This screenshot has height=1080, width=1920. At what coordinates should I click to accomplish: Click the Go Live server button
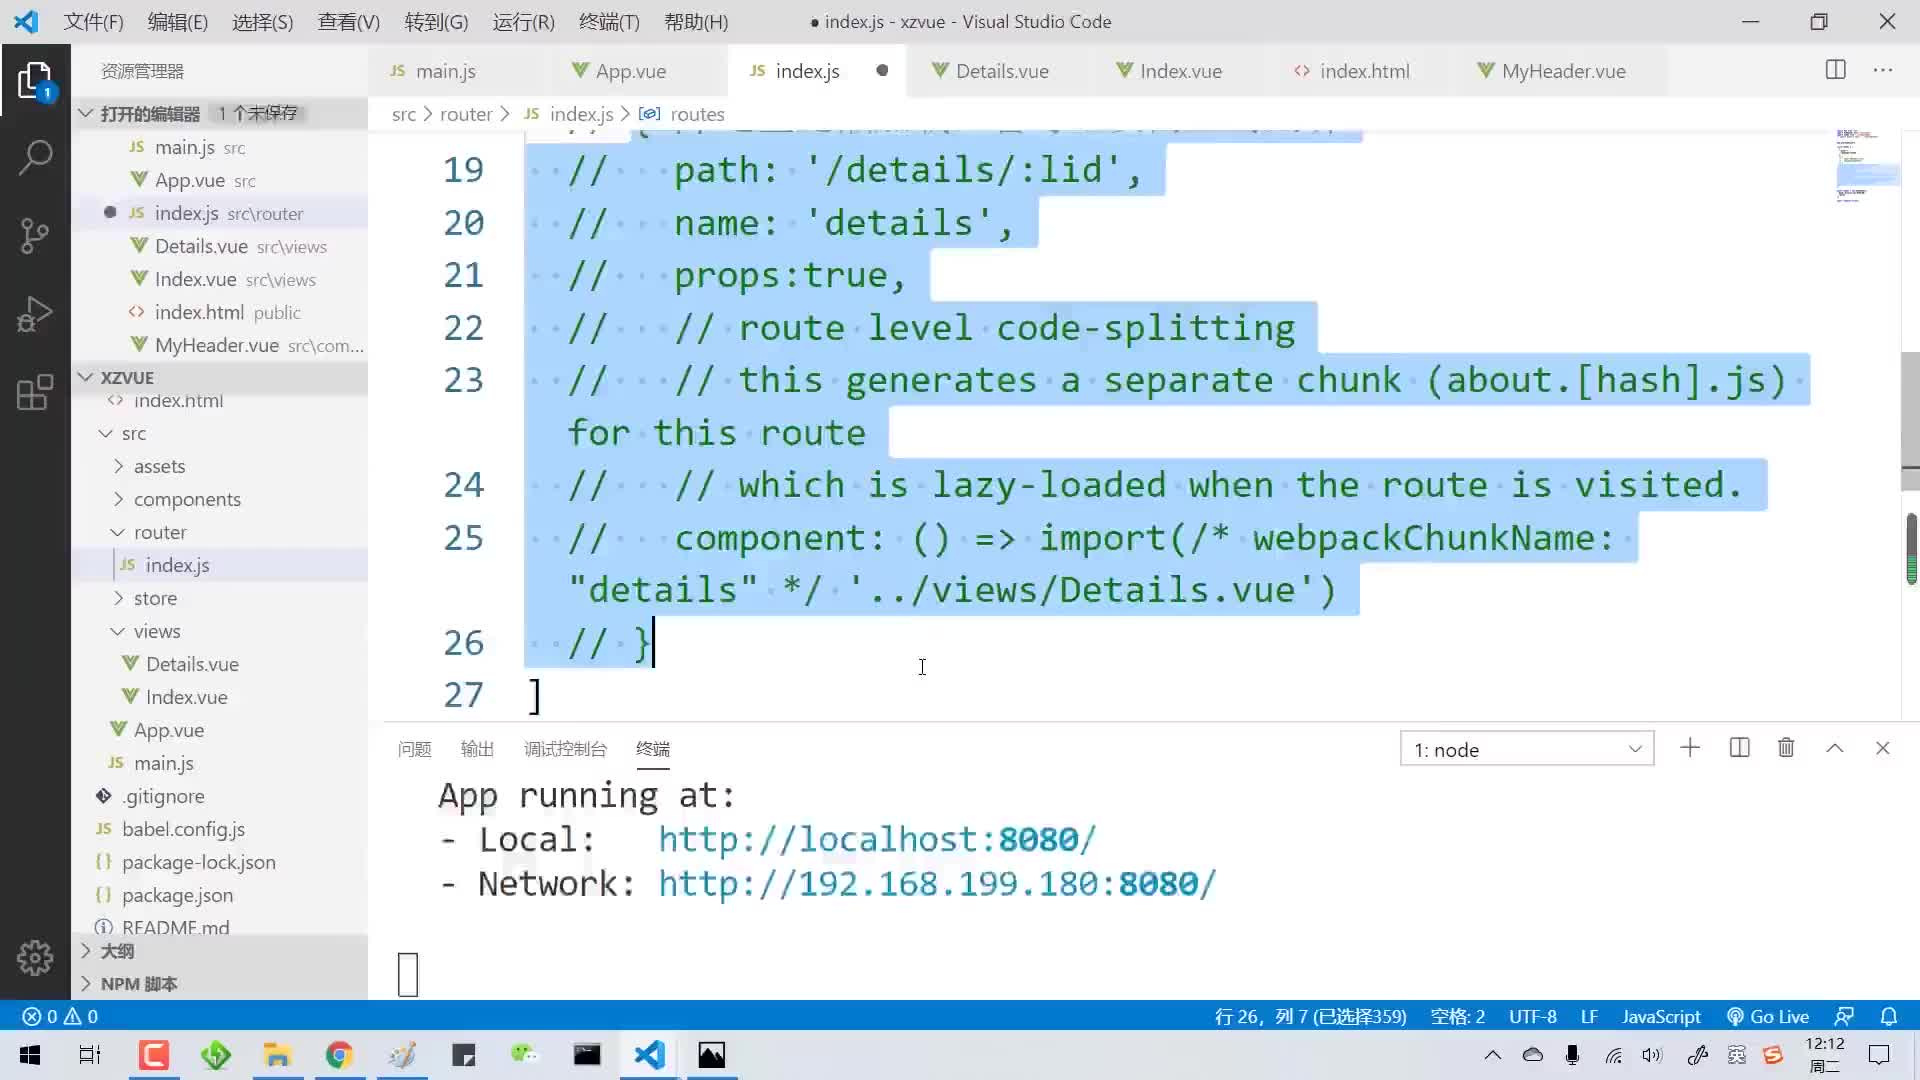pos(1767,1016)
